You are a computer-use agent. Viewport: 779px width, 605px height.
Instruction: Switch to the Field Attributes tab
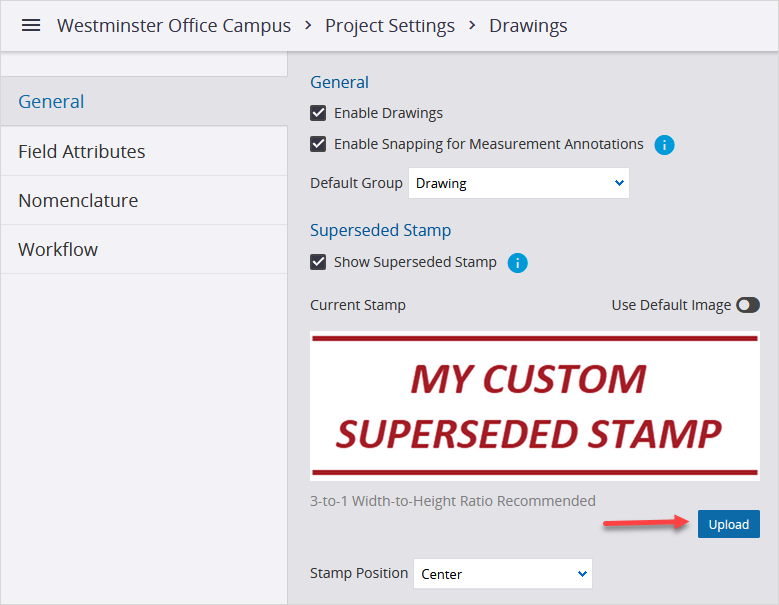pyautogui.click(x=82, y=152)
